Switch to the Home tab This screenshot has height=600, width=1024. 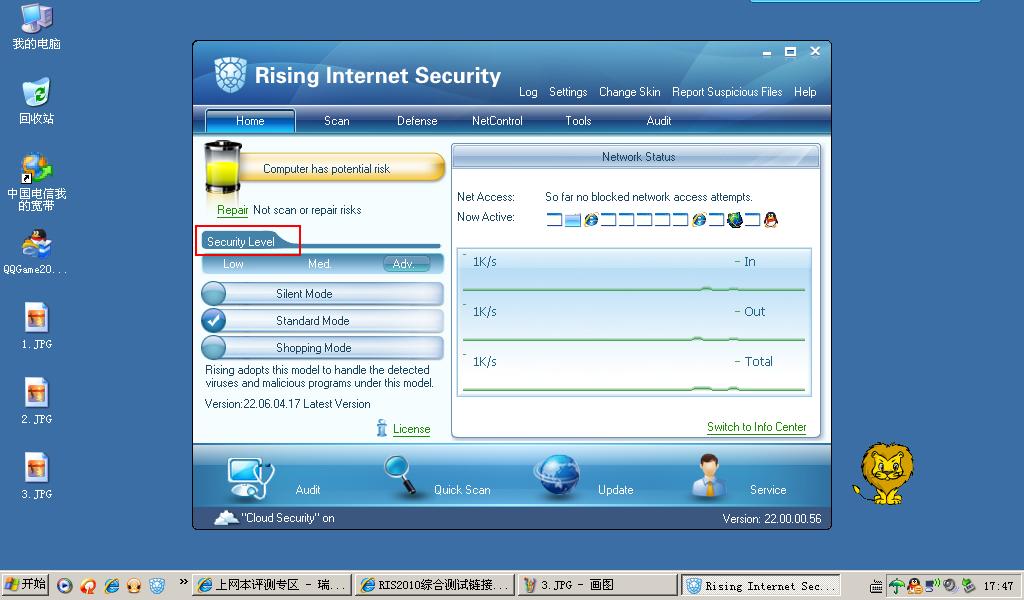(x=250, y=121)
